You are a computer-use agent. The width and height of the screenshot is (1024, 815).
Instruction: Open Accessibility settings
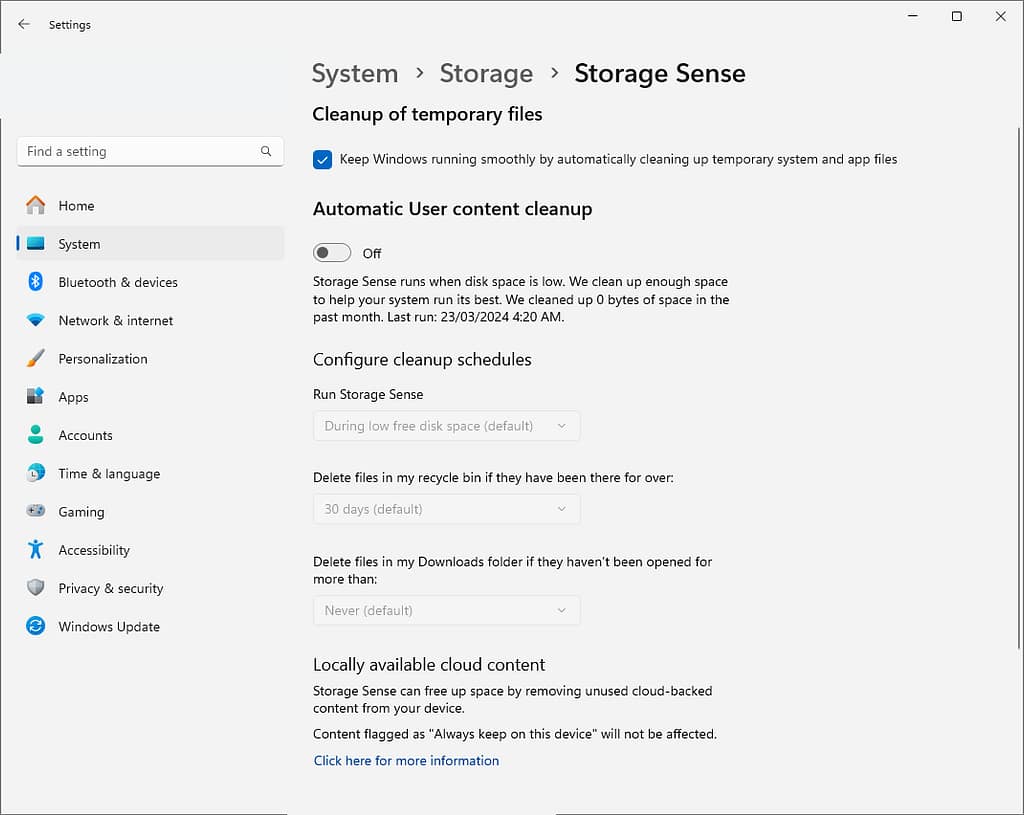click(94, 549)
